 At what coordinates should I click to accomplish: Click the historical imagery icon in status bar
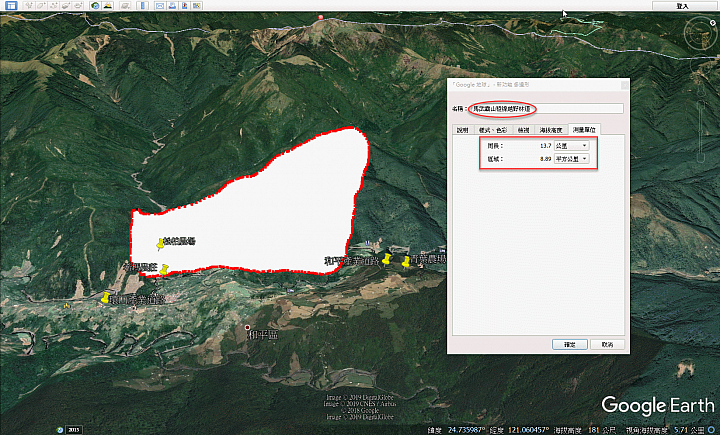60,430
